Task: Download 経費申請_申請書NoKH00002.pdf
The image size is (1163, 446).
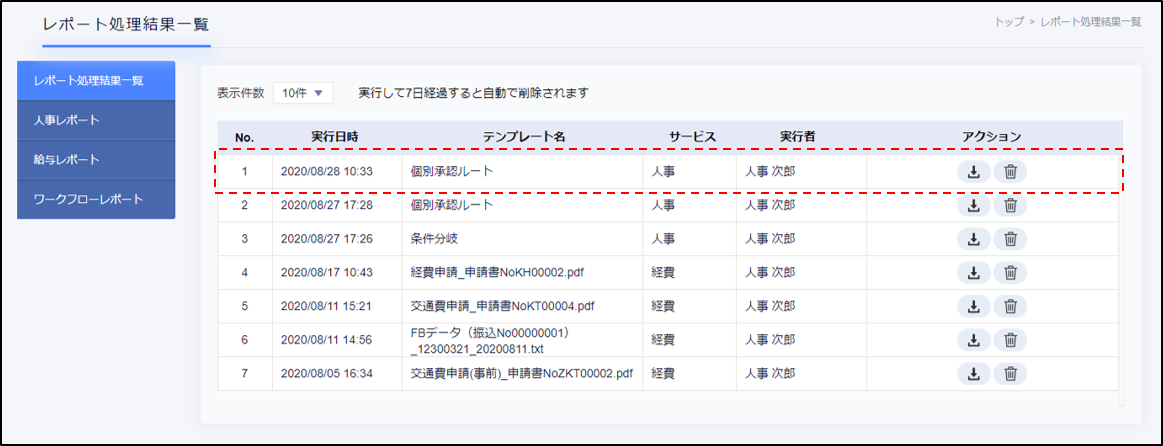Action: coord(973,273)
